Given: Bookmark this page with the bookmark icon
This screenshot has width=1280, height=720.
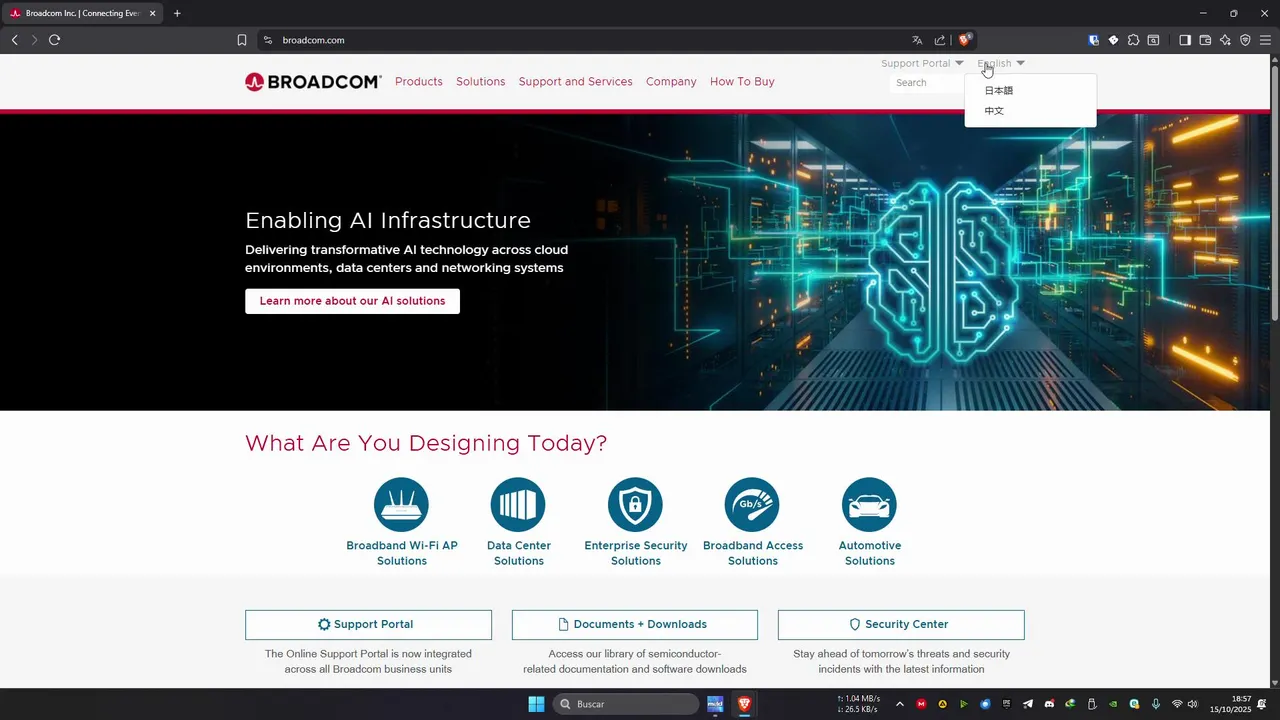Looking at the screenshot, I should click(x=242, y=40).
